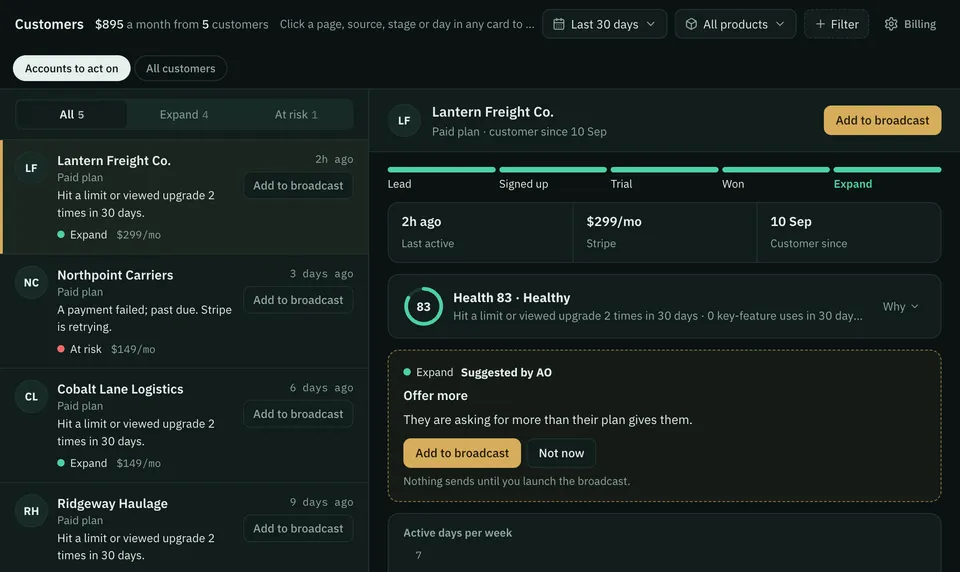The height and width of the screenshot is (572, 960).
Task: Click the calendar icon in date range selector
Action: coord(558,24)
